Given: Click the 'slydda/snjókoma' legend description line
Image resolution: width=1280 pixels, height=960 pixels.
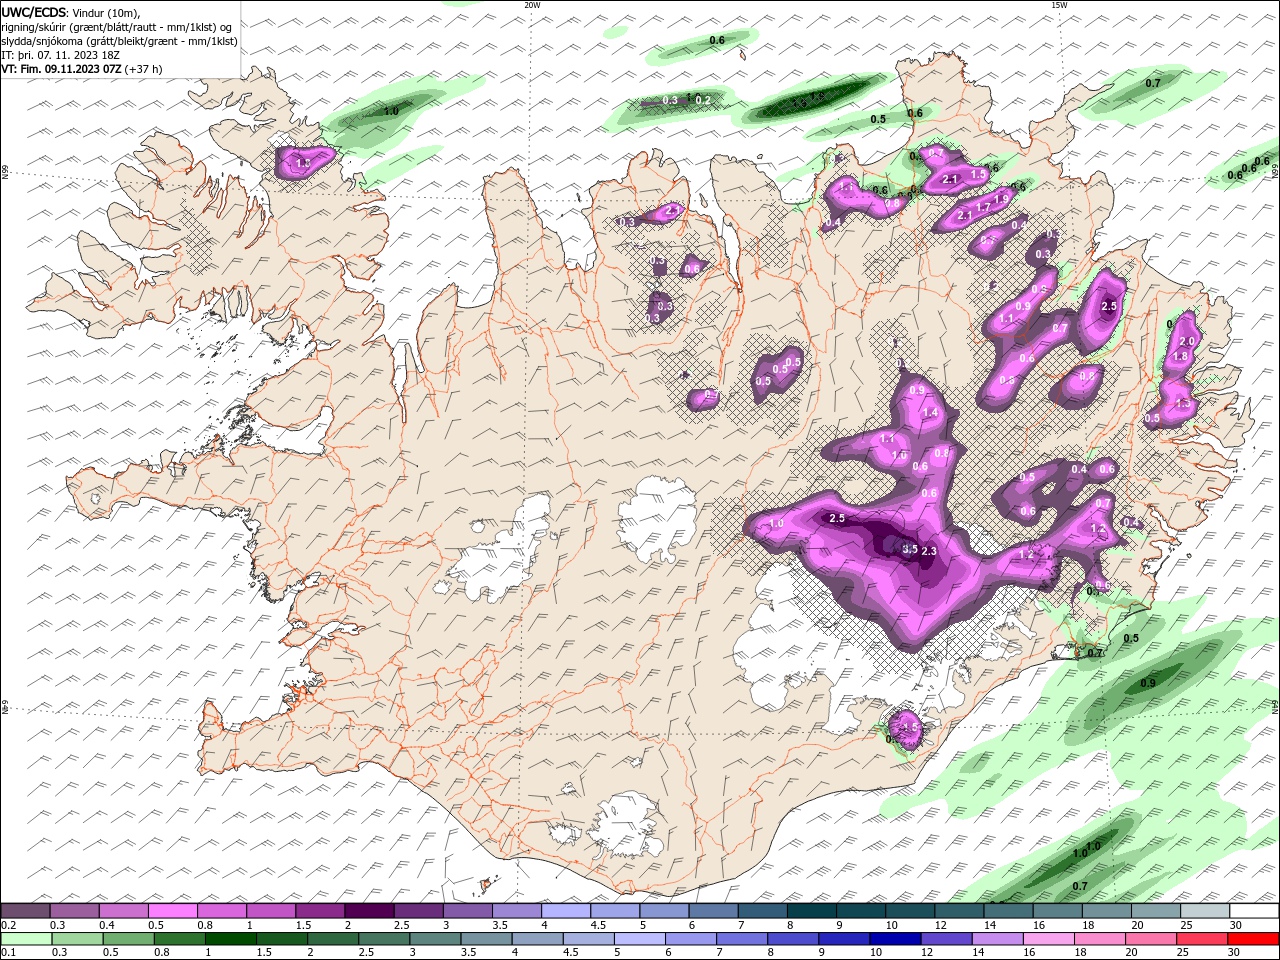Looking at the screenshot, I should 119,41.
